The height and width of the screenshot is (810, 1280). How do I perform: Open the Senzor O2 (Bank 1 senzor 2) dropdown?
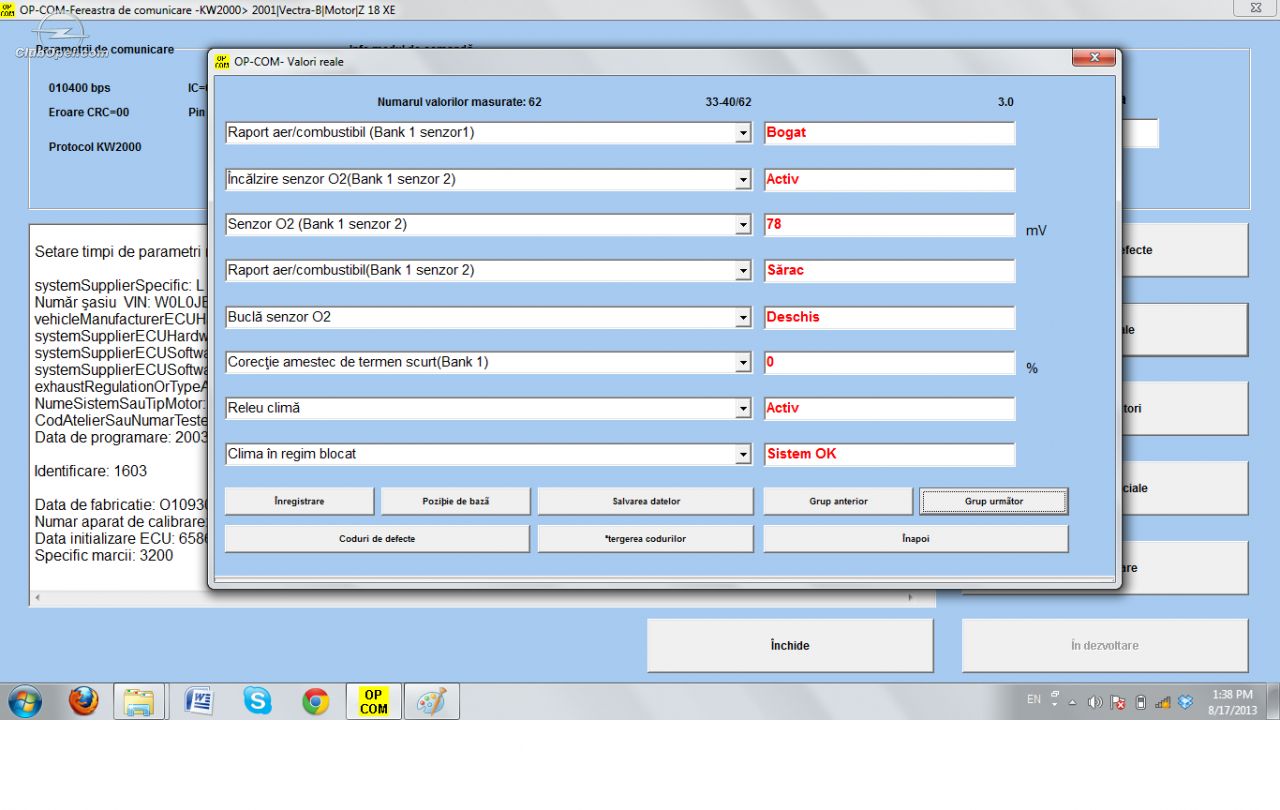click(x=743, y=225)
